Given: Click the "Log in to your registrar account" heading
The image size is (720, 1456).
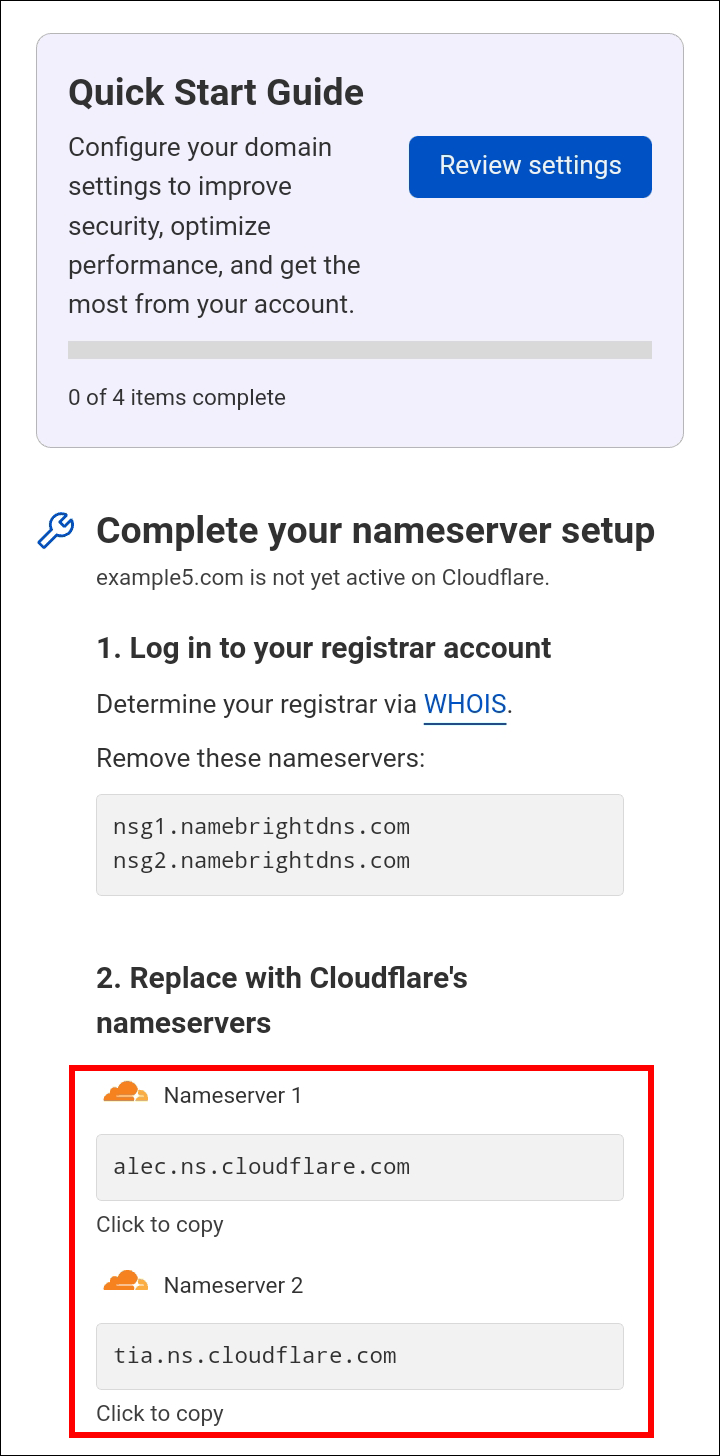Looking at the screenshot, I should (323, 648).
